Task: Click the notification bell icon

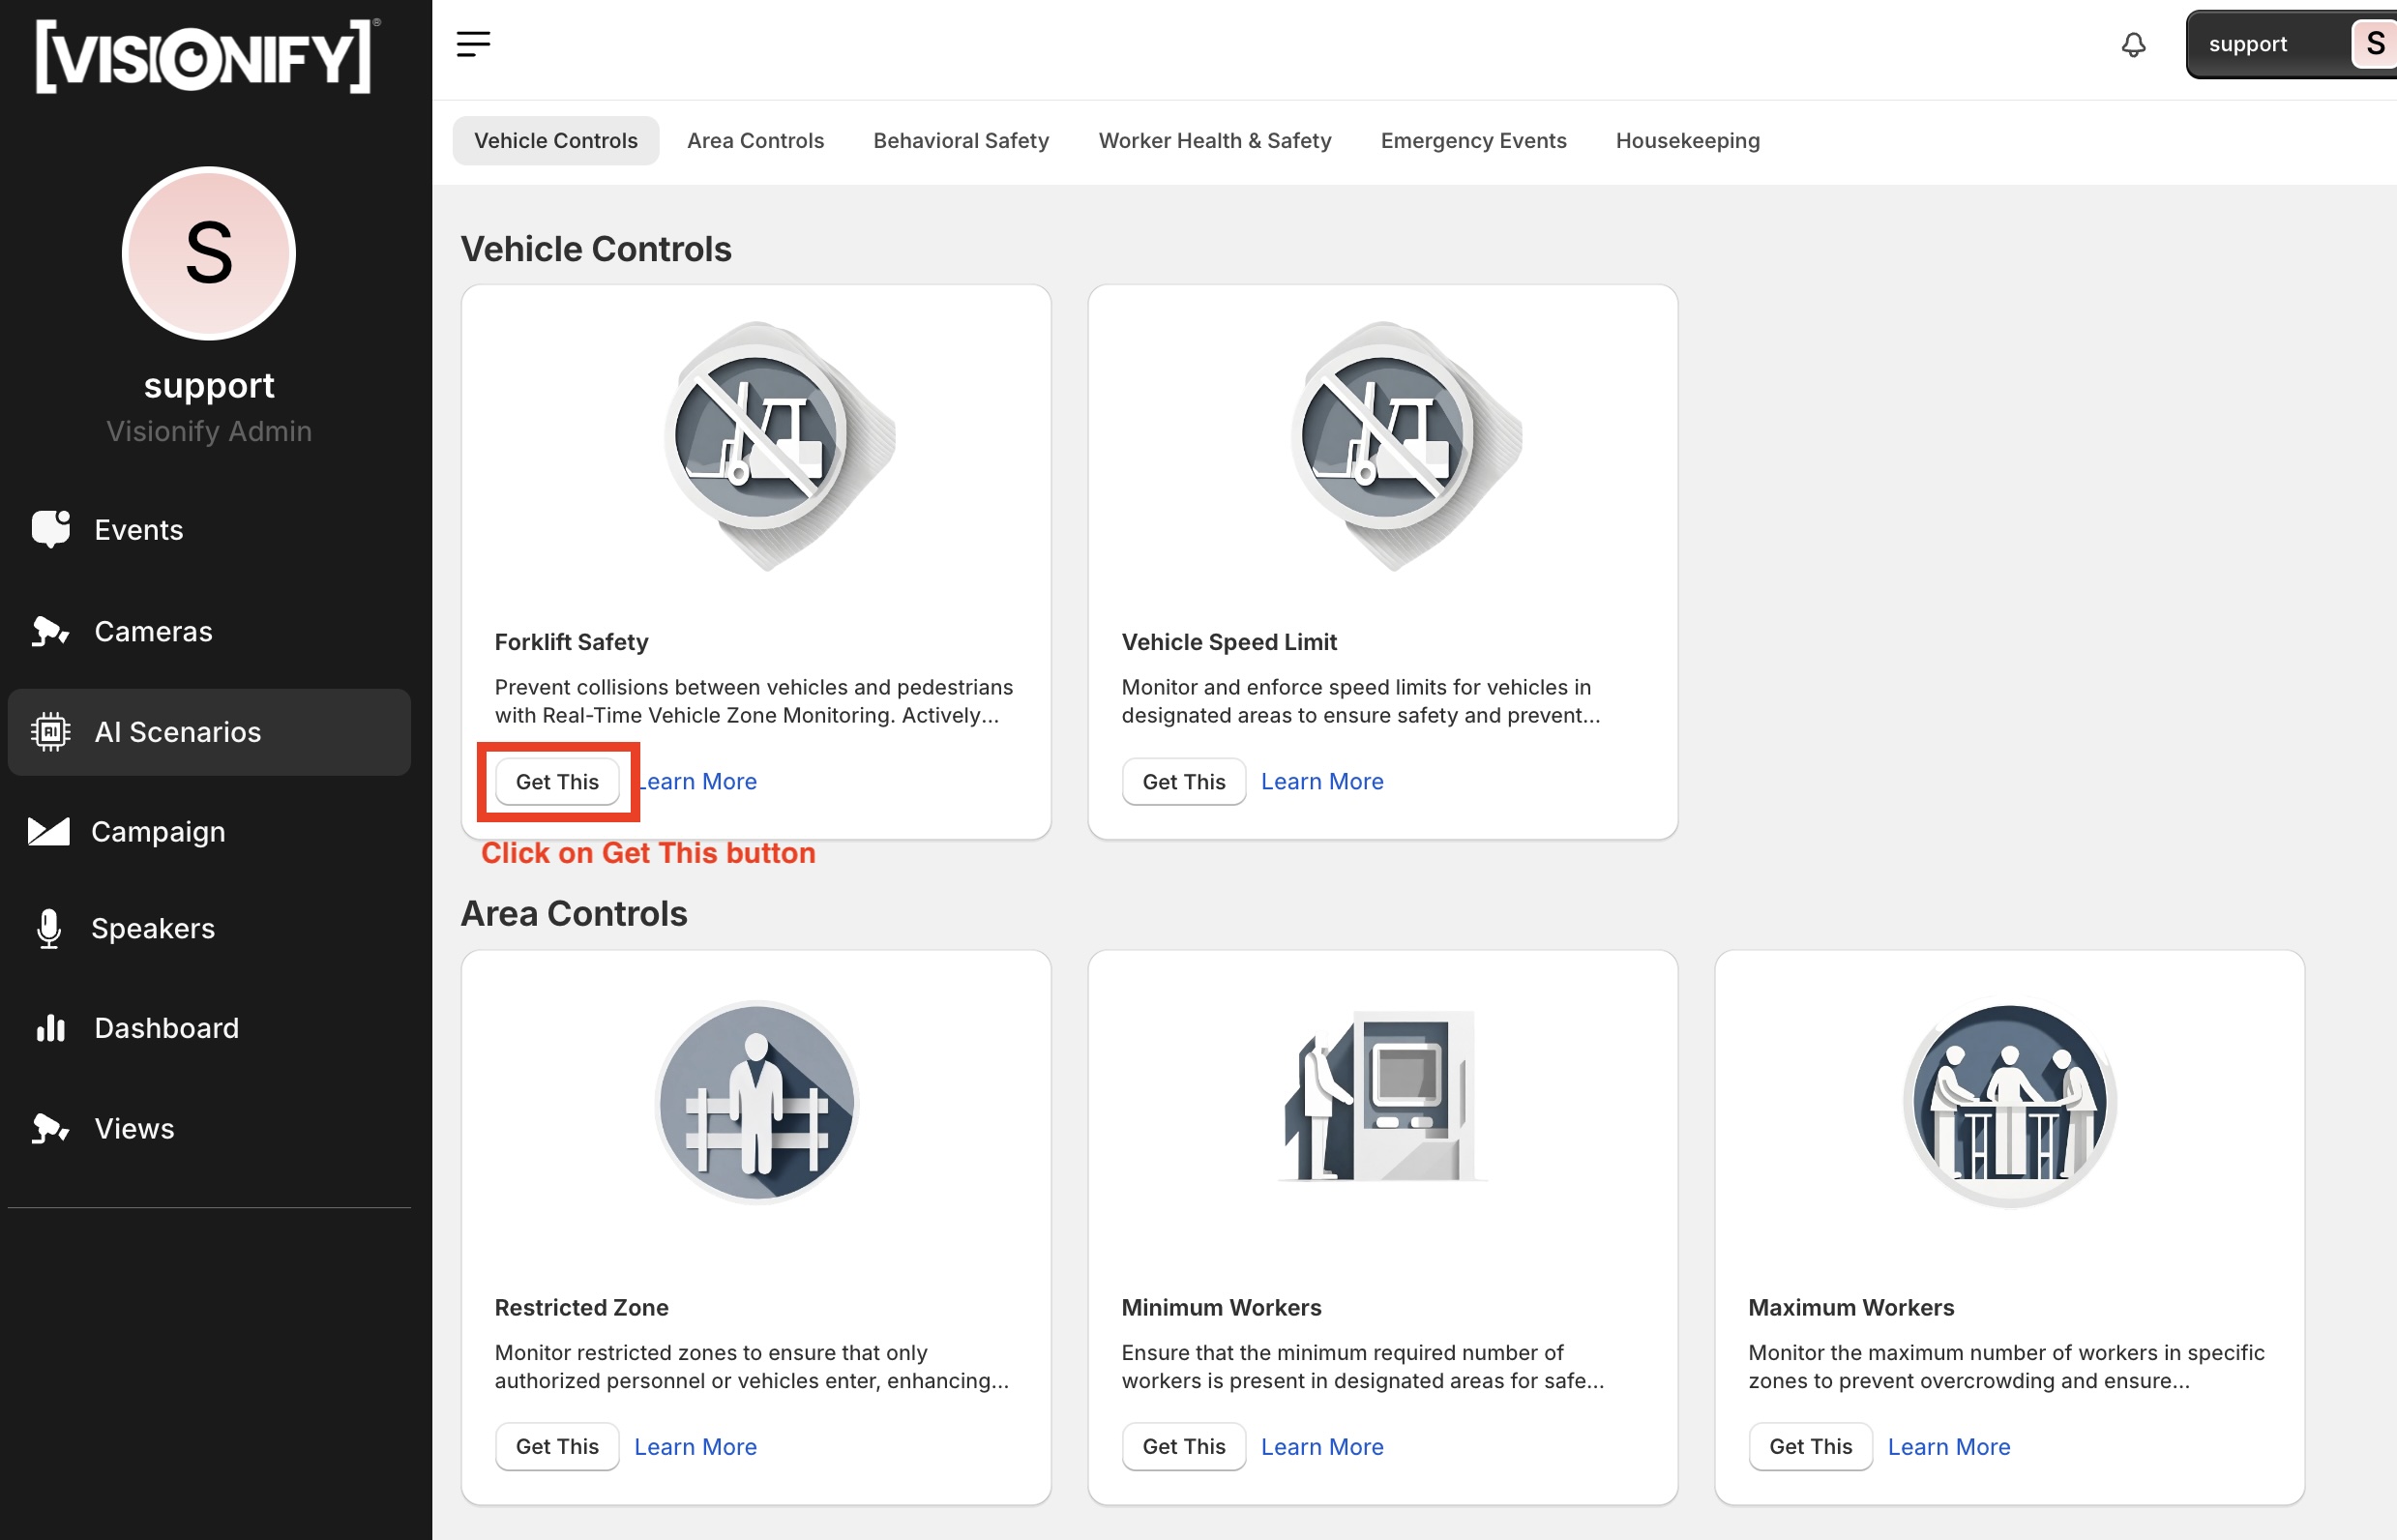Action: click(2133, 44)
